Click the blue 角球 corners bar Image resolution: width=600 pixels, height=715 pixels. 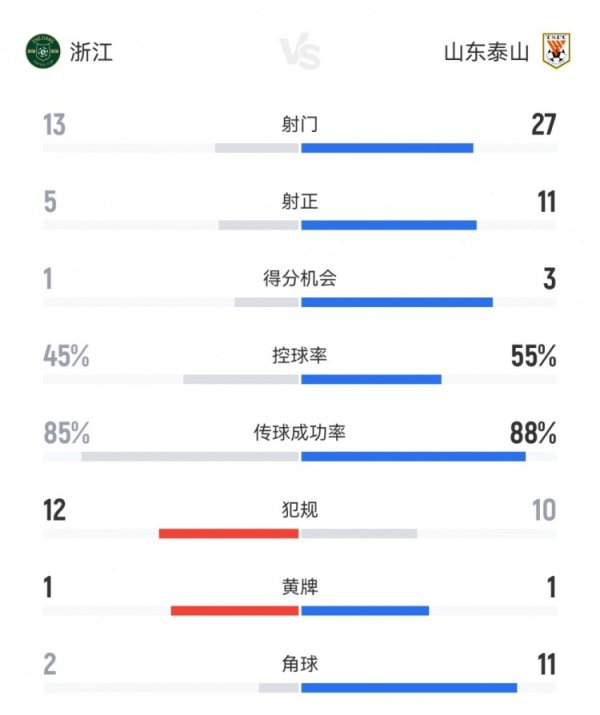click(409, 687)
